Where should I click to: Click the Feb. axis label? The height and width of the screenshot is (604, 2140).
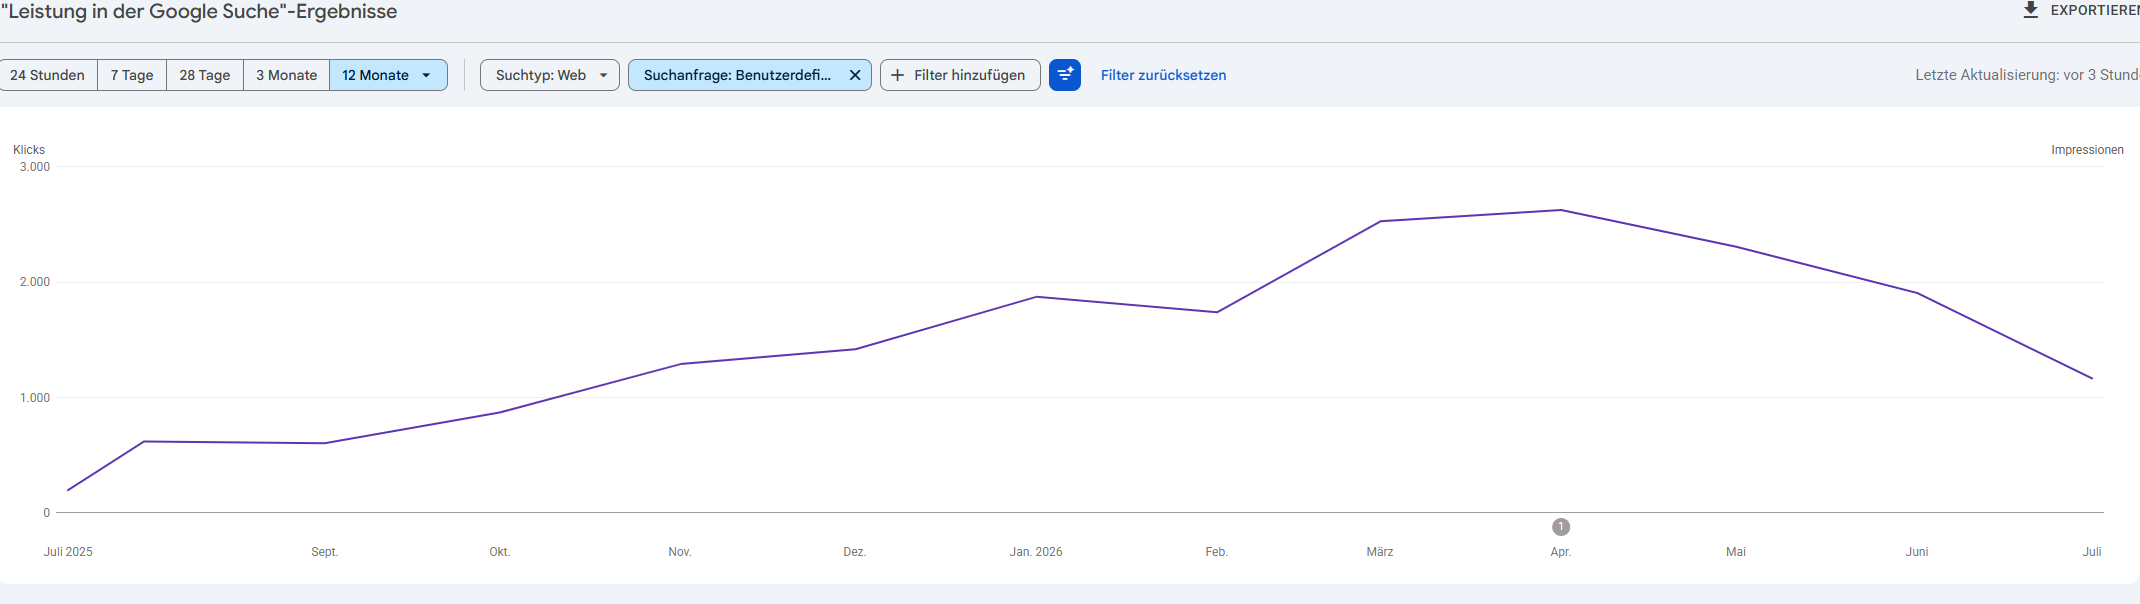(x=1216, y=552)
